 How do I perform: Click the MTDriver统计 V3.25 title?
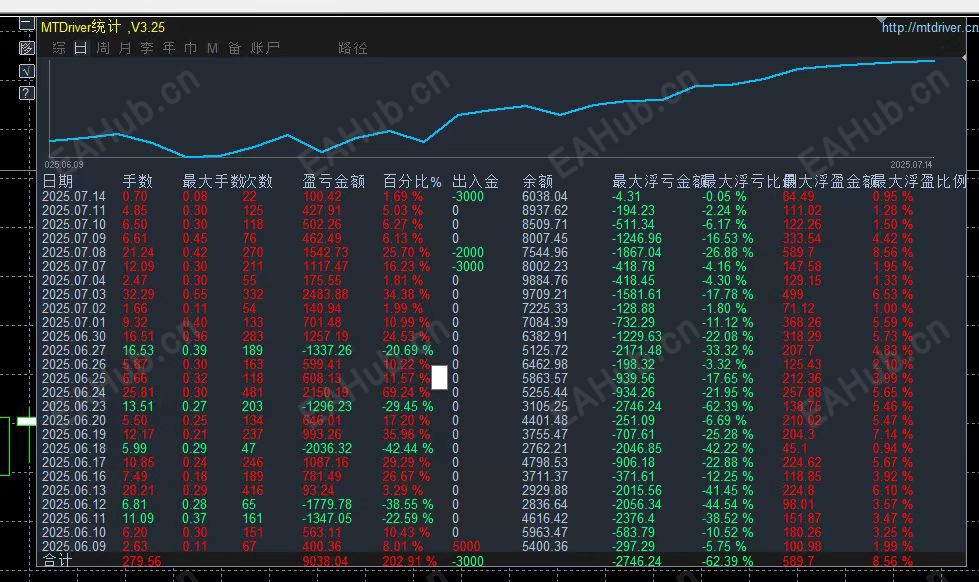(x=103, y=27)
